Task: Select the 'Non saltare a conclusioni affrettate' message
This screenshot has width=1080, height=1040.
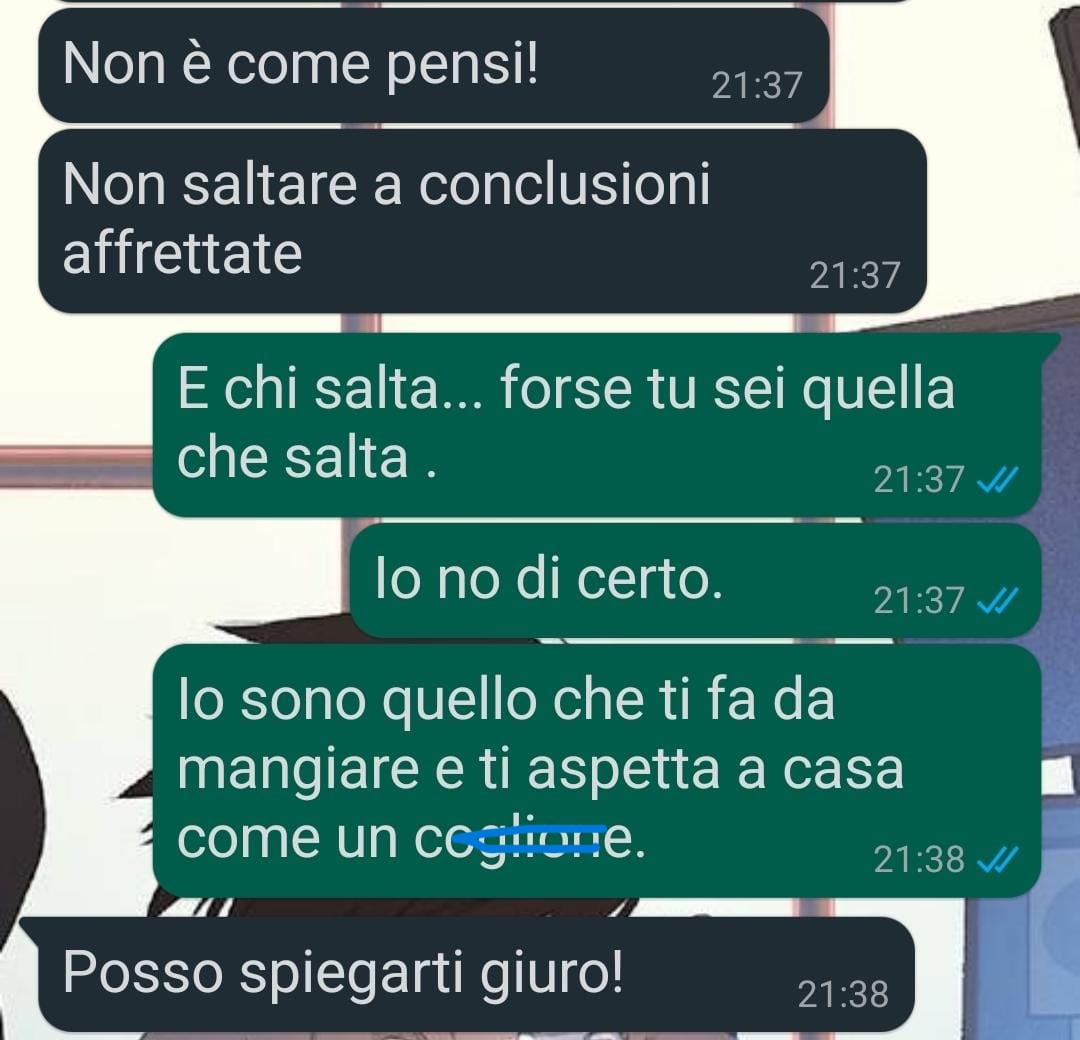Action: (482, 221)
